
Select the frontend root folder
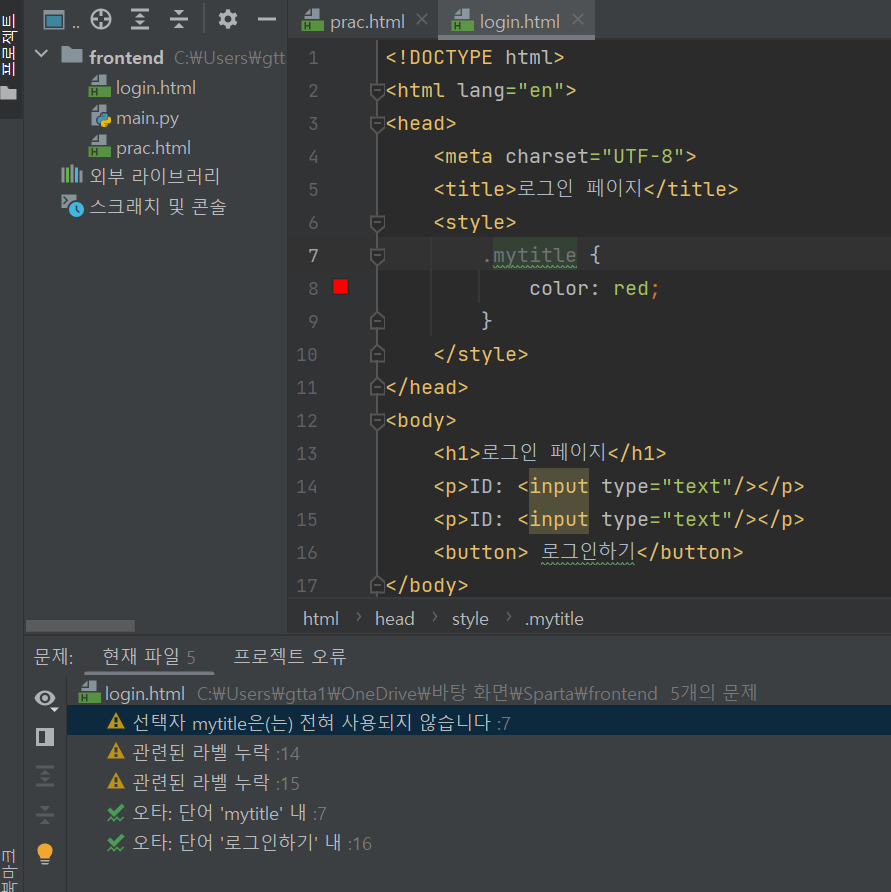[x=126, y=57]
